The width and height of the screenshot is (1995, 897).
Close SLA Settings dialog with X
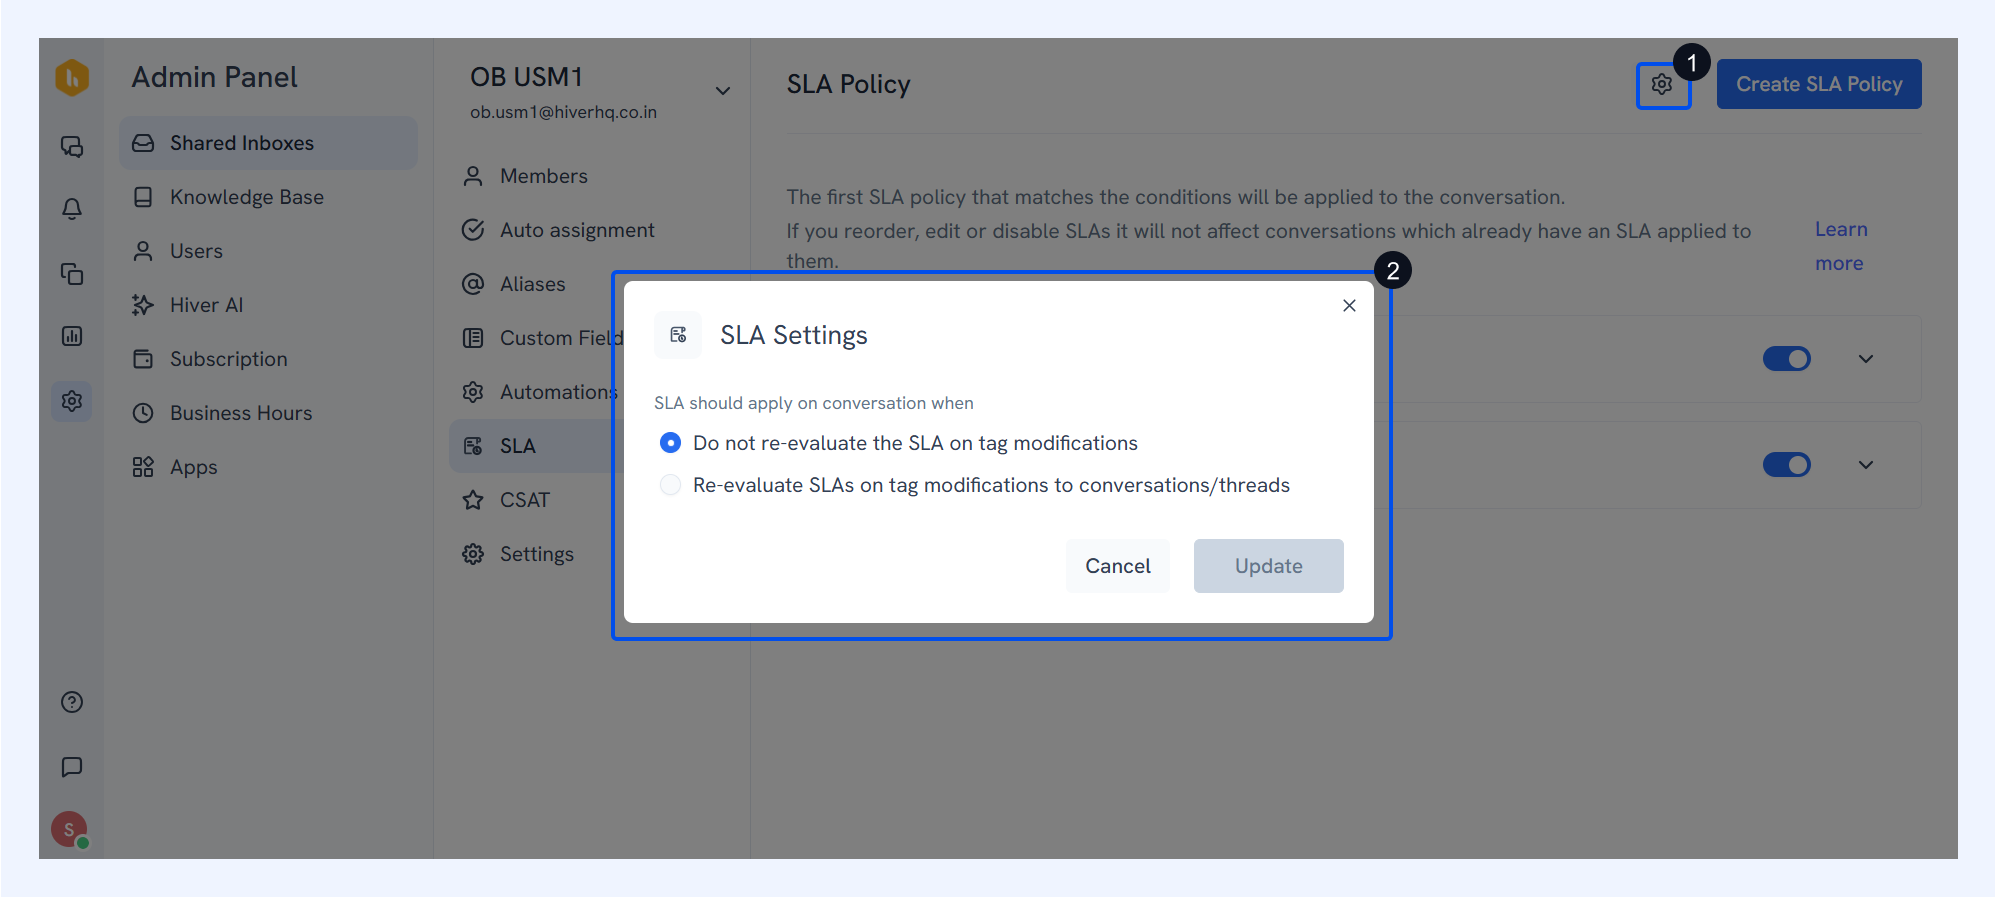pyautogui.click(x=1349, y=306)
